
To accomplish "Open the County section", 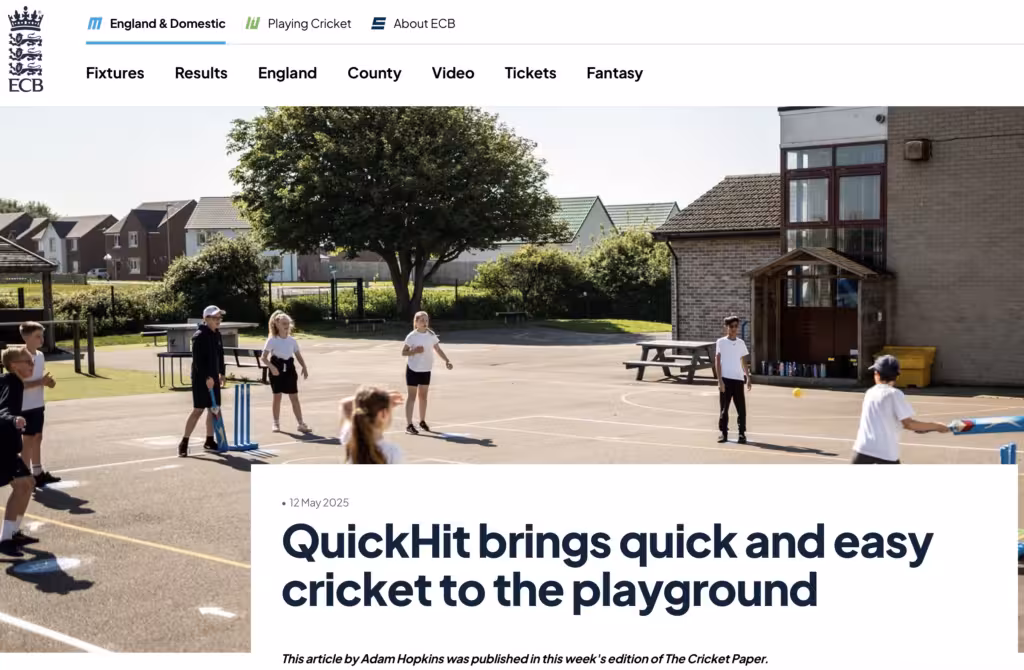I will [x=374, y=73].
